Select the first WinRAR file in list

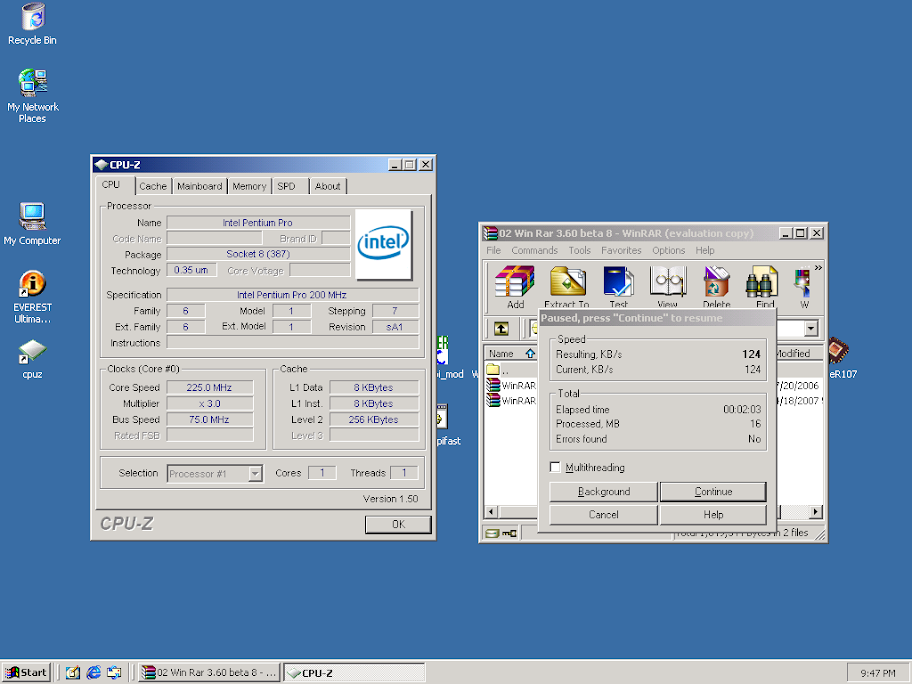point(512,385)
